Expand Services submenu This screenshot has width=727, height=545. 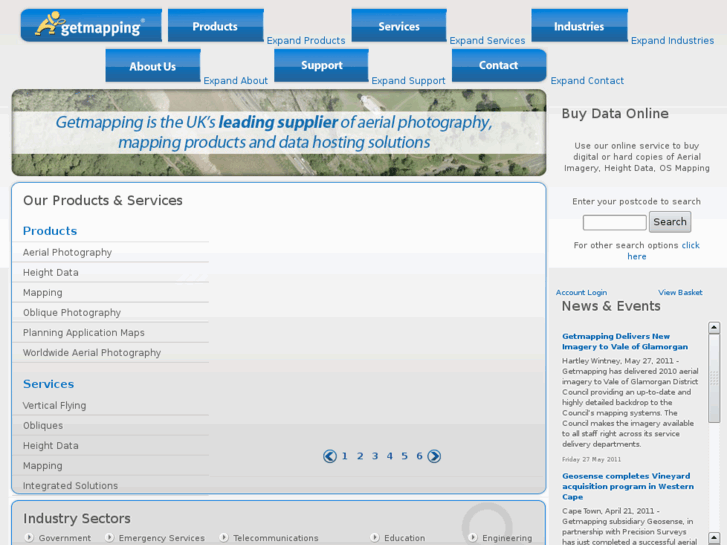487,40
